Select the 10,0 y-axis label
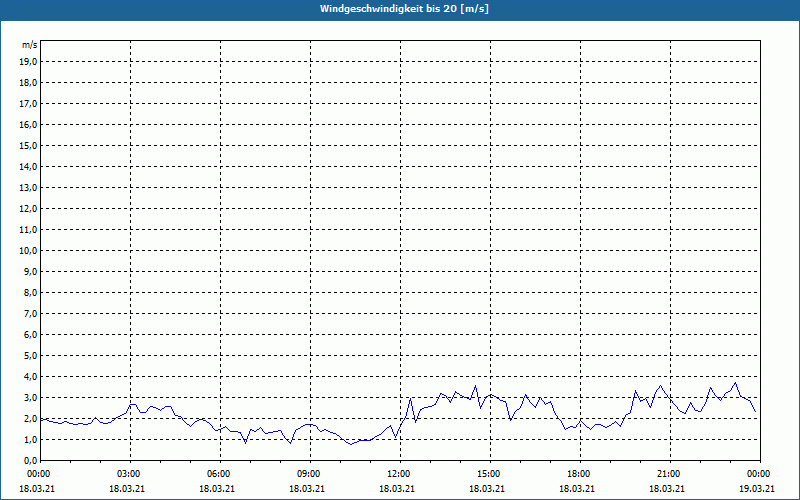The height and width of the screenshot is (500, 800). [x=28, y=251]
